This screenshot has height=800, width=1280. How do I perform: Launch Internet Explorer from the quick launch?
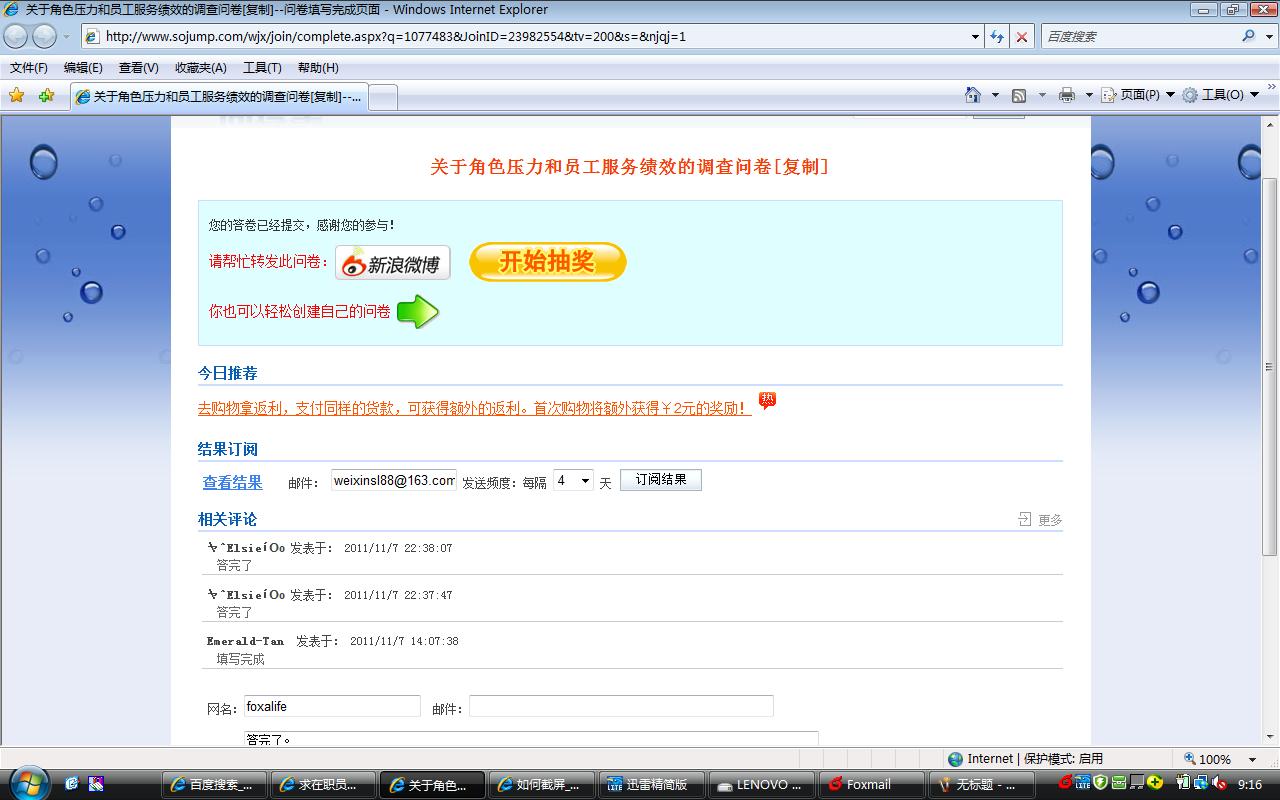(x=71, y=784)
